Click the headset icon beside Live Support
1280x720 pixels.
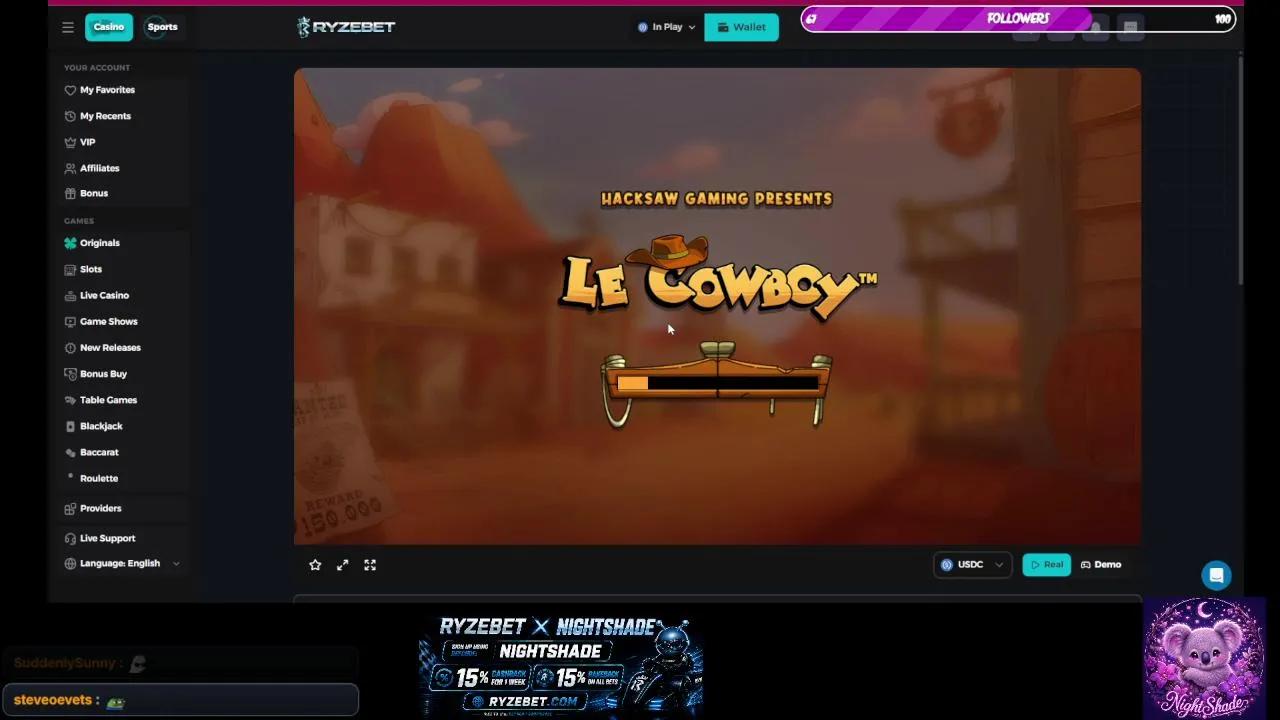[70, 538]
